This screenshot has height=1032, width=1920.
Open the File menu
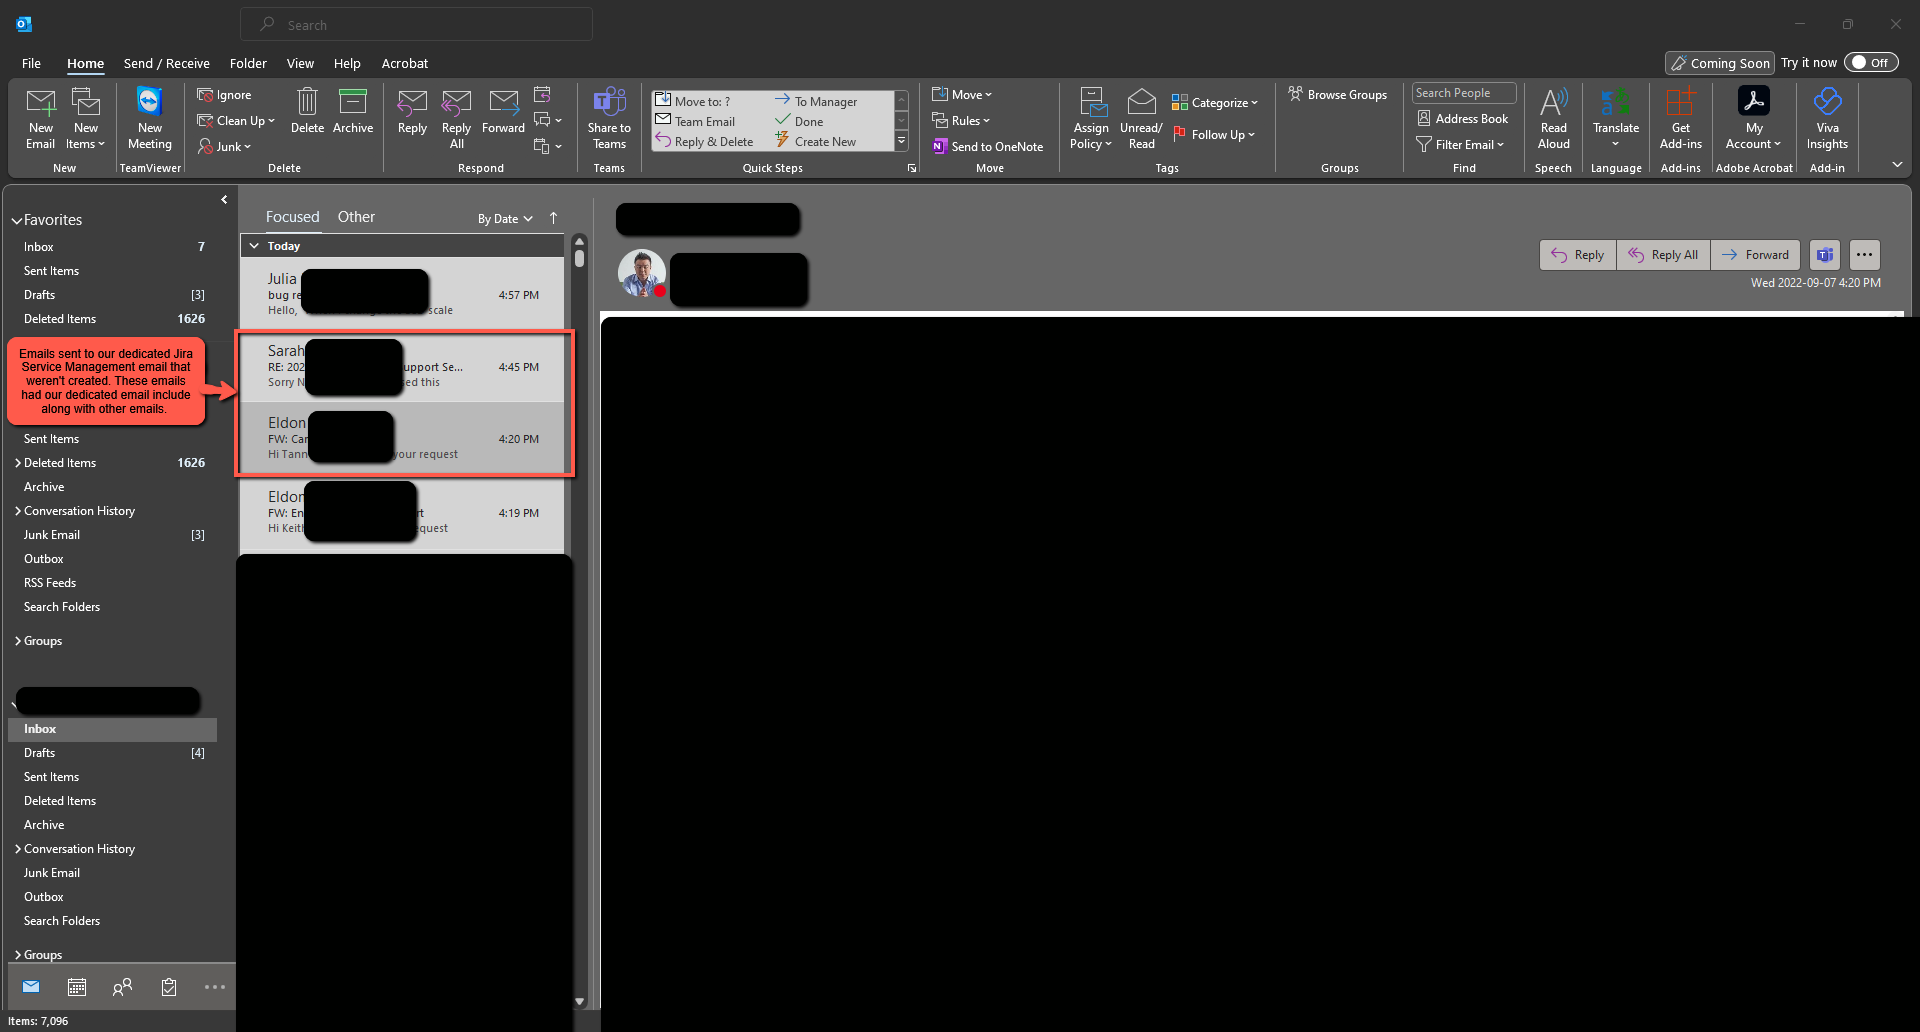point(31,63)
